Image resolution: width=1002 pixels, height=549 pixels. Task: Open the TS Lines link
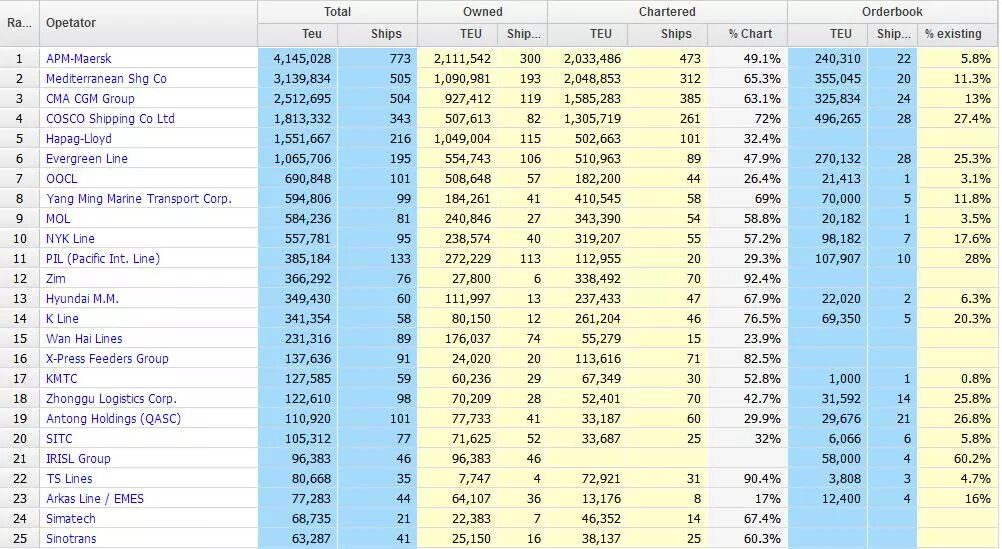69,479
